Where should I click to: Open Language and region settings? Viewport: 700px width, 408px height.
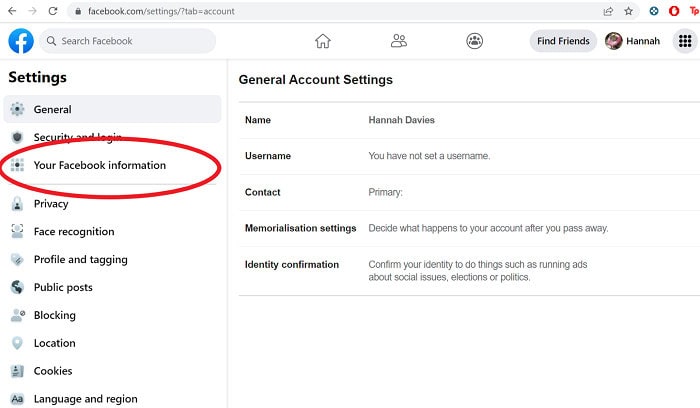click(x=112, y=398)
